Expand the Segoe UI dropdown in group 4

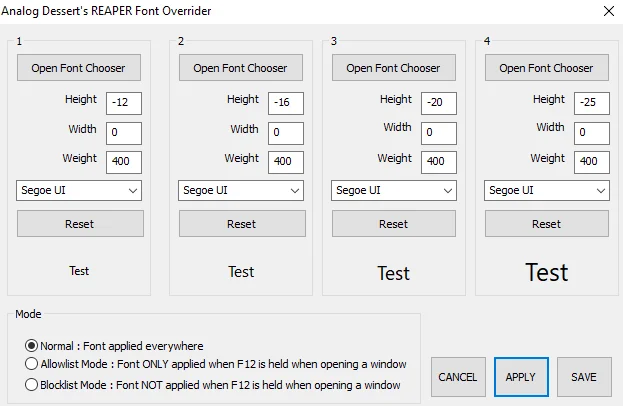click(x=547, y=191)
